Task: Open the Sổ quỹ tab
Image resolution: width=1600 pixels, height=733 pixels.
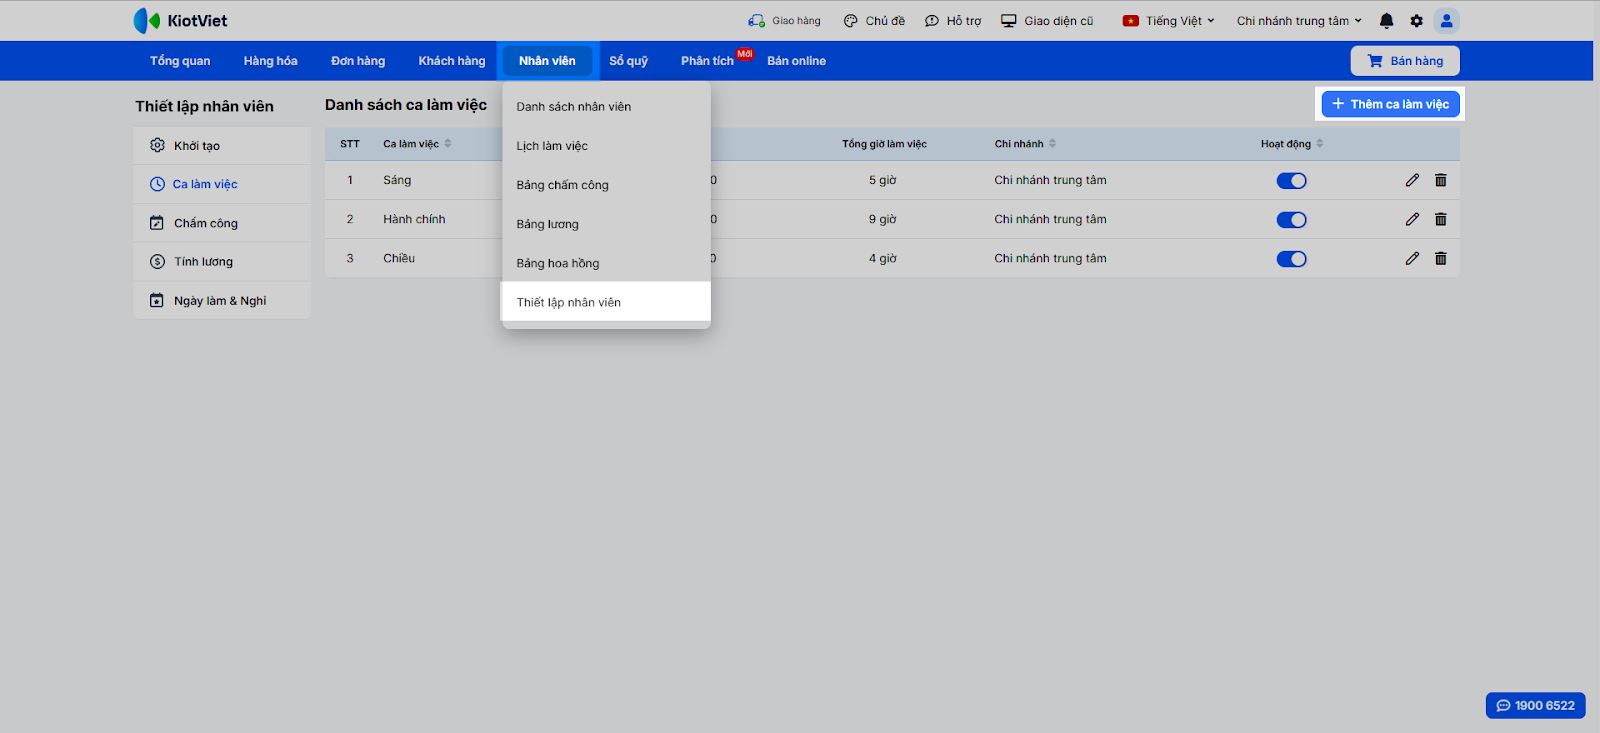Action: [x=628, y=61]
